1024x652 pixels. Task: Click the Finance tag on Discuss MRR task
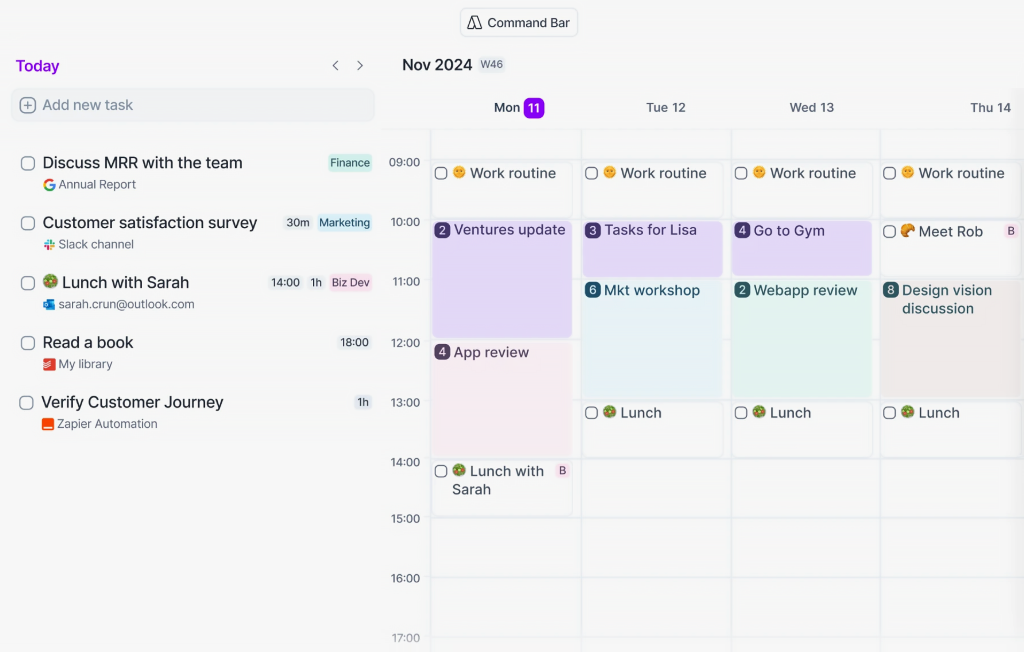[350, 163]
